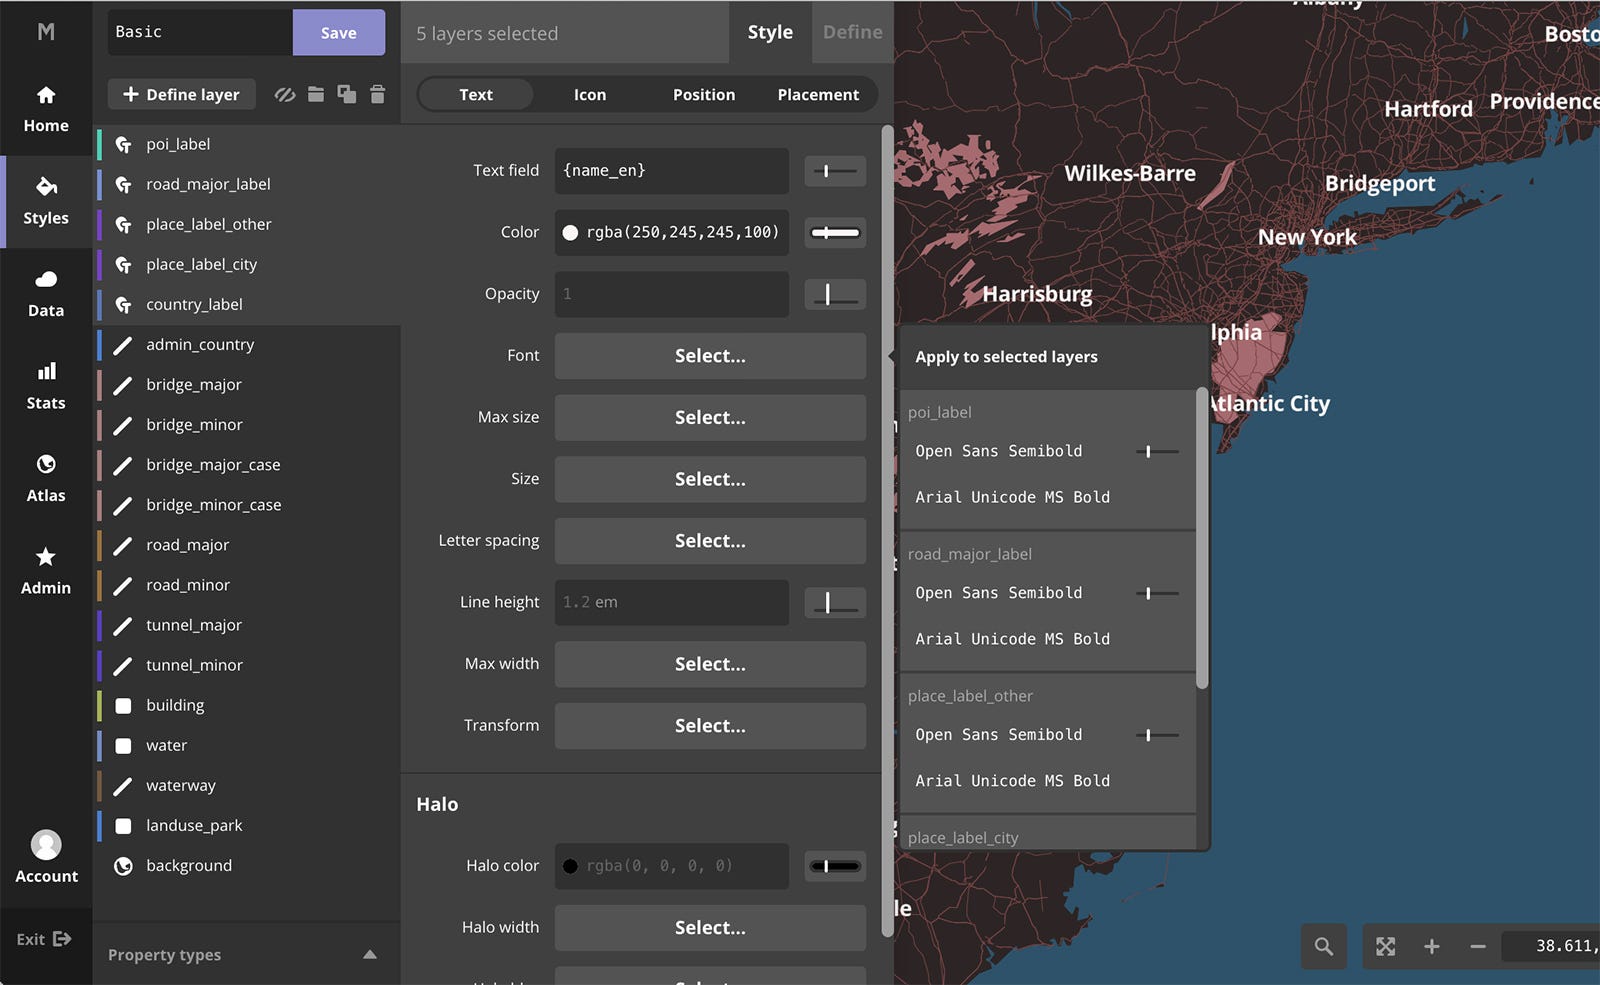Open the Atlas panel
Viewport: 1600px width, 985px height.
pyautogui.click(x=45, y=478)
